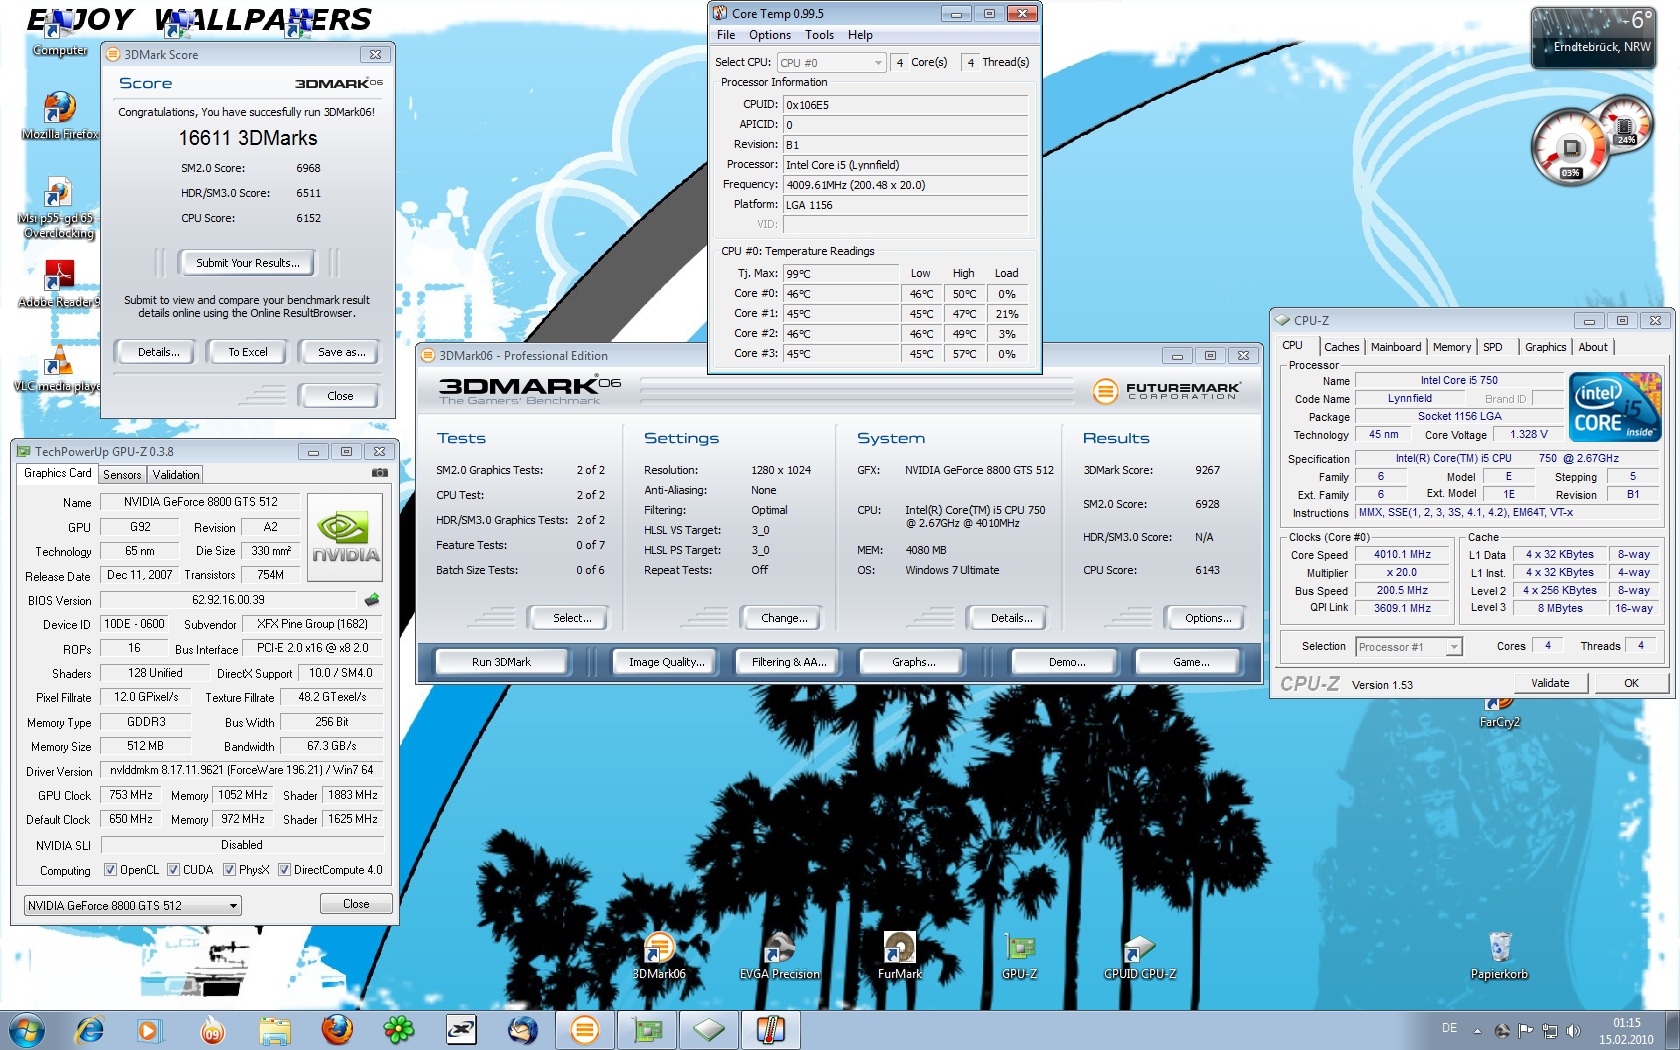
Task: Click the Filtering & AA button
Action: click(789, 662)
